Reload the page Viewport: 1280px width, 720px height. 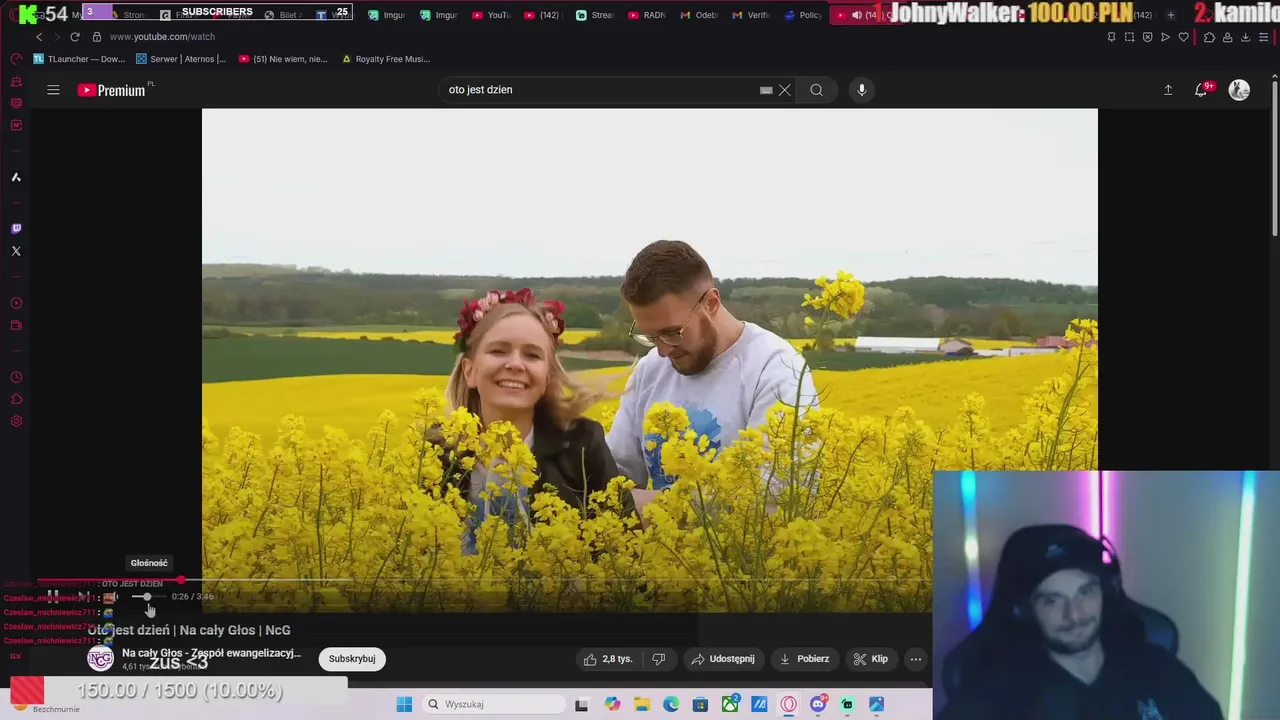74,37
